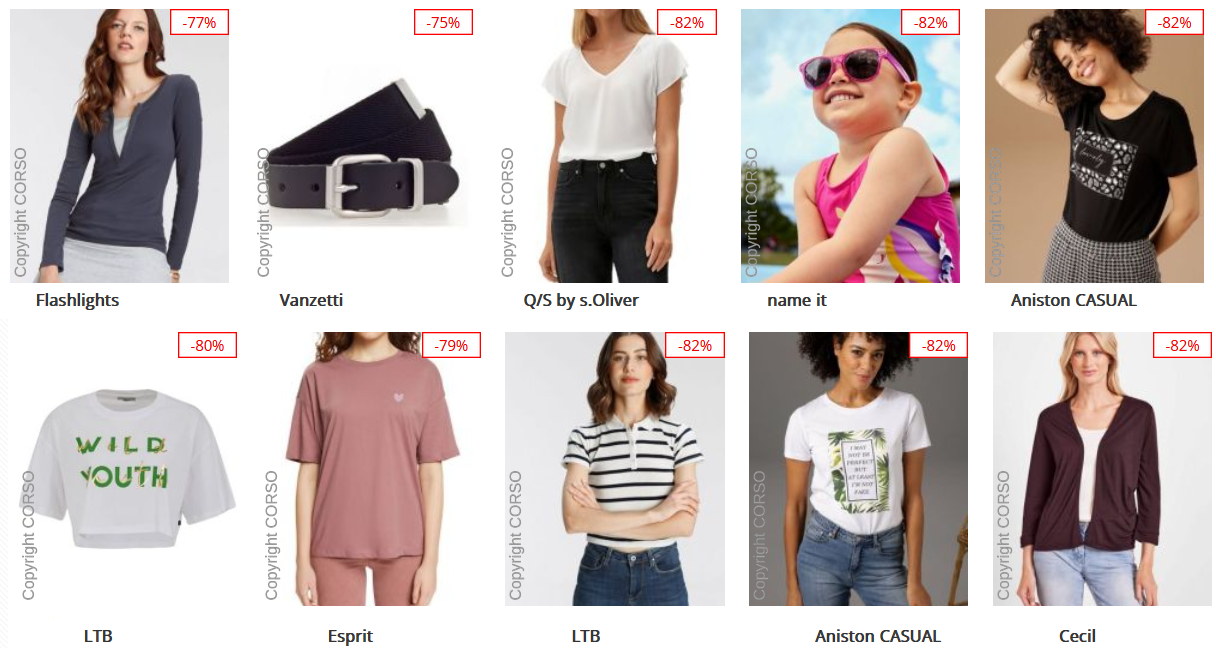Screen dimensions: 1216x648
Task: Click the name it brand link
Action: [797, 300]
